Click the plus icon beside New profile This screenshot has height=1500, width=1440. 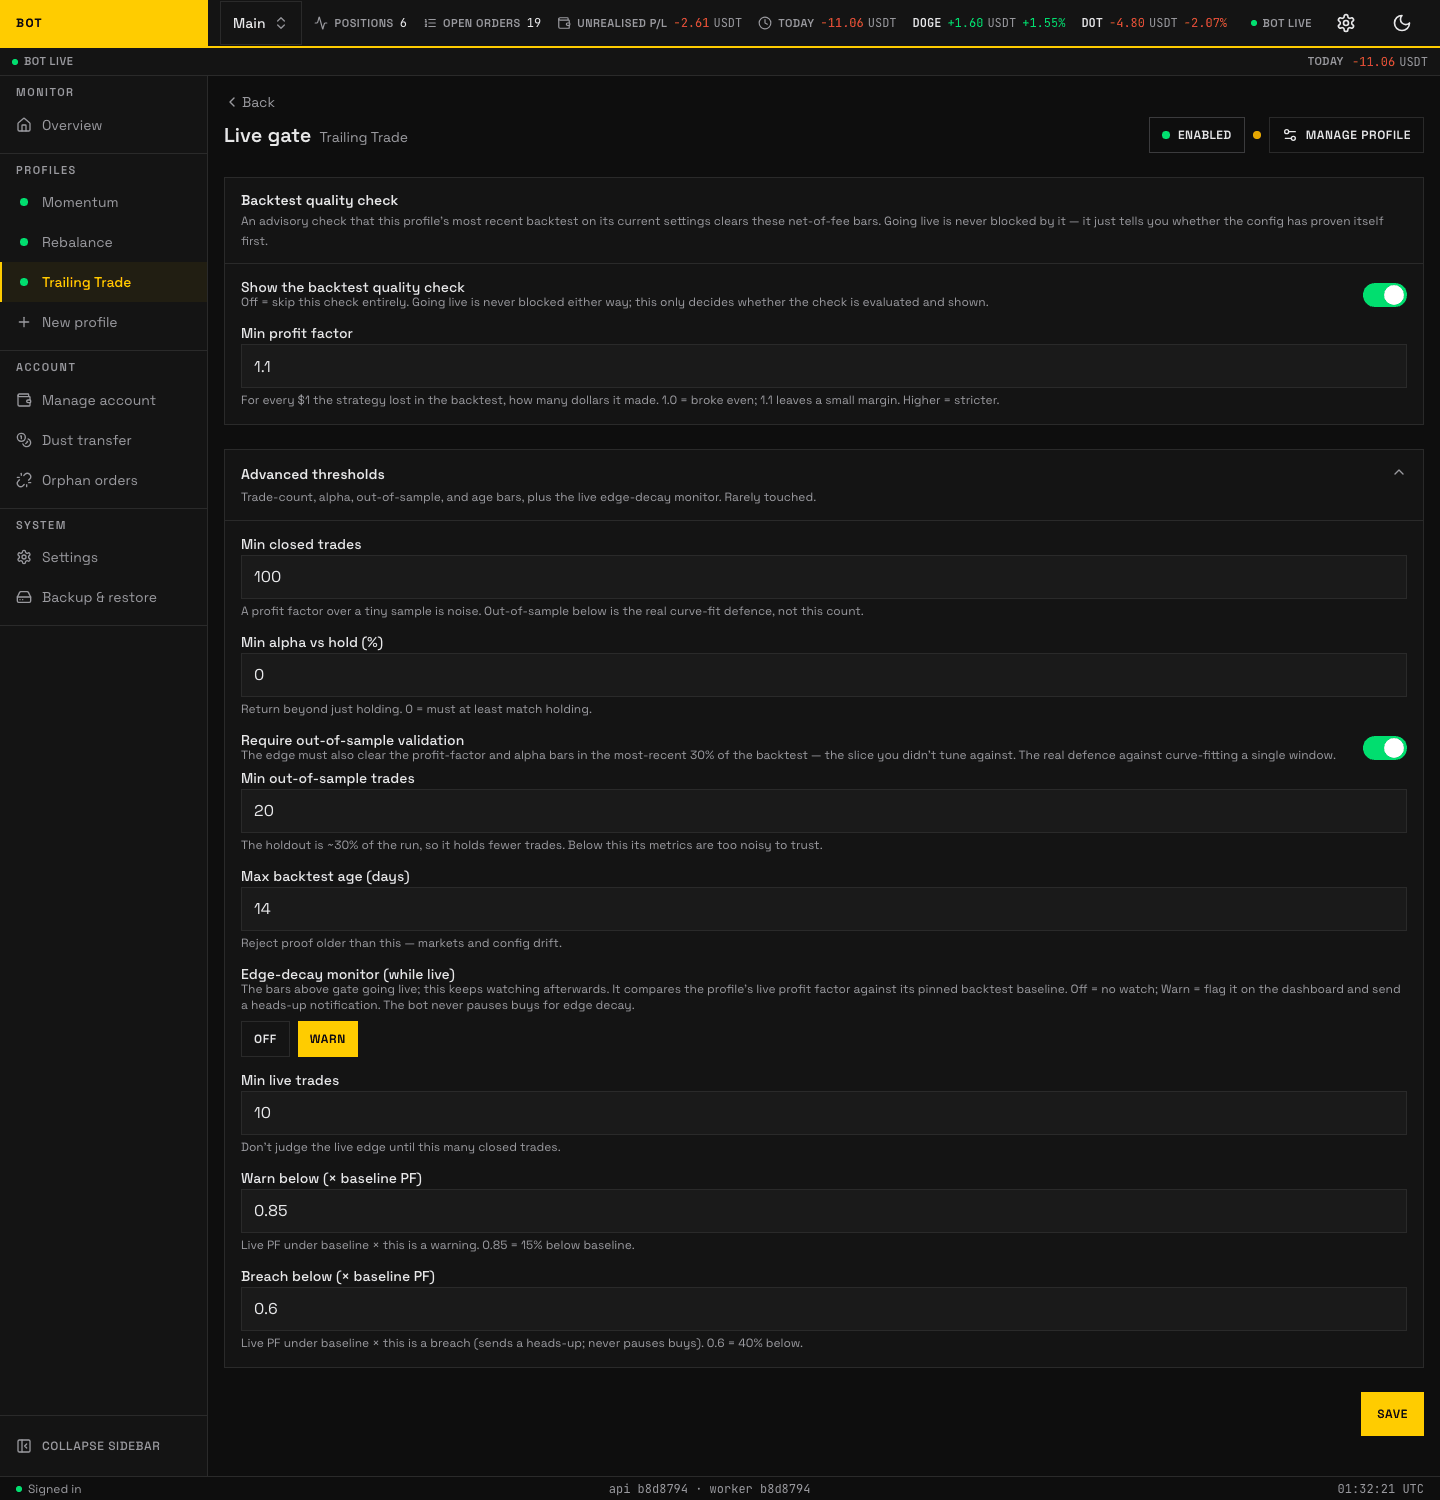[x=24, y=322]
